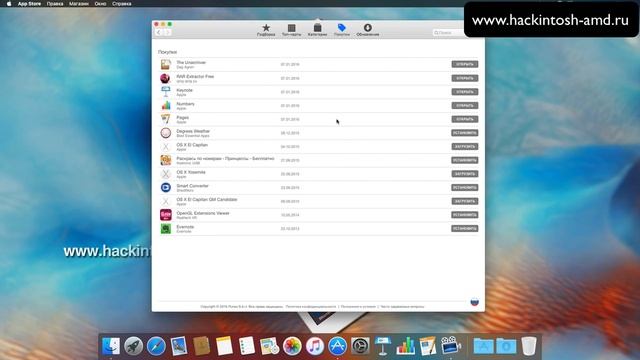
Task: Open the terms and conditions footer link
Action: point(358,307)
